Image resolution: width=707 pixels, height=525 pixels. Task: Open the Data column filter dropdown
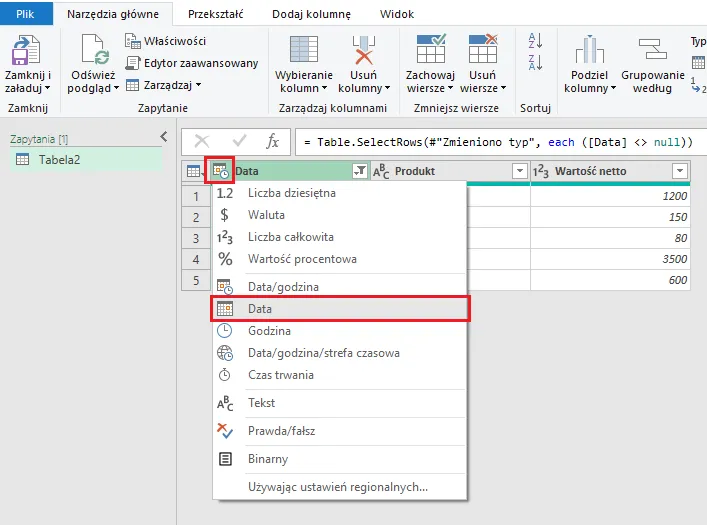[x=359, y=171]
